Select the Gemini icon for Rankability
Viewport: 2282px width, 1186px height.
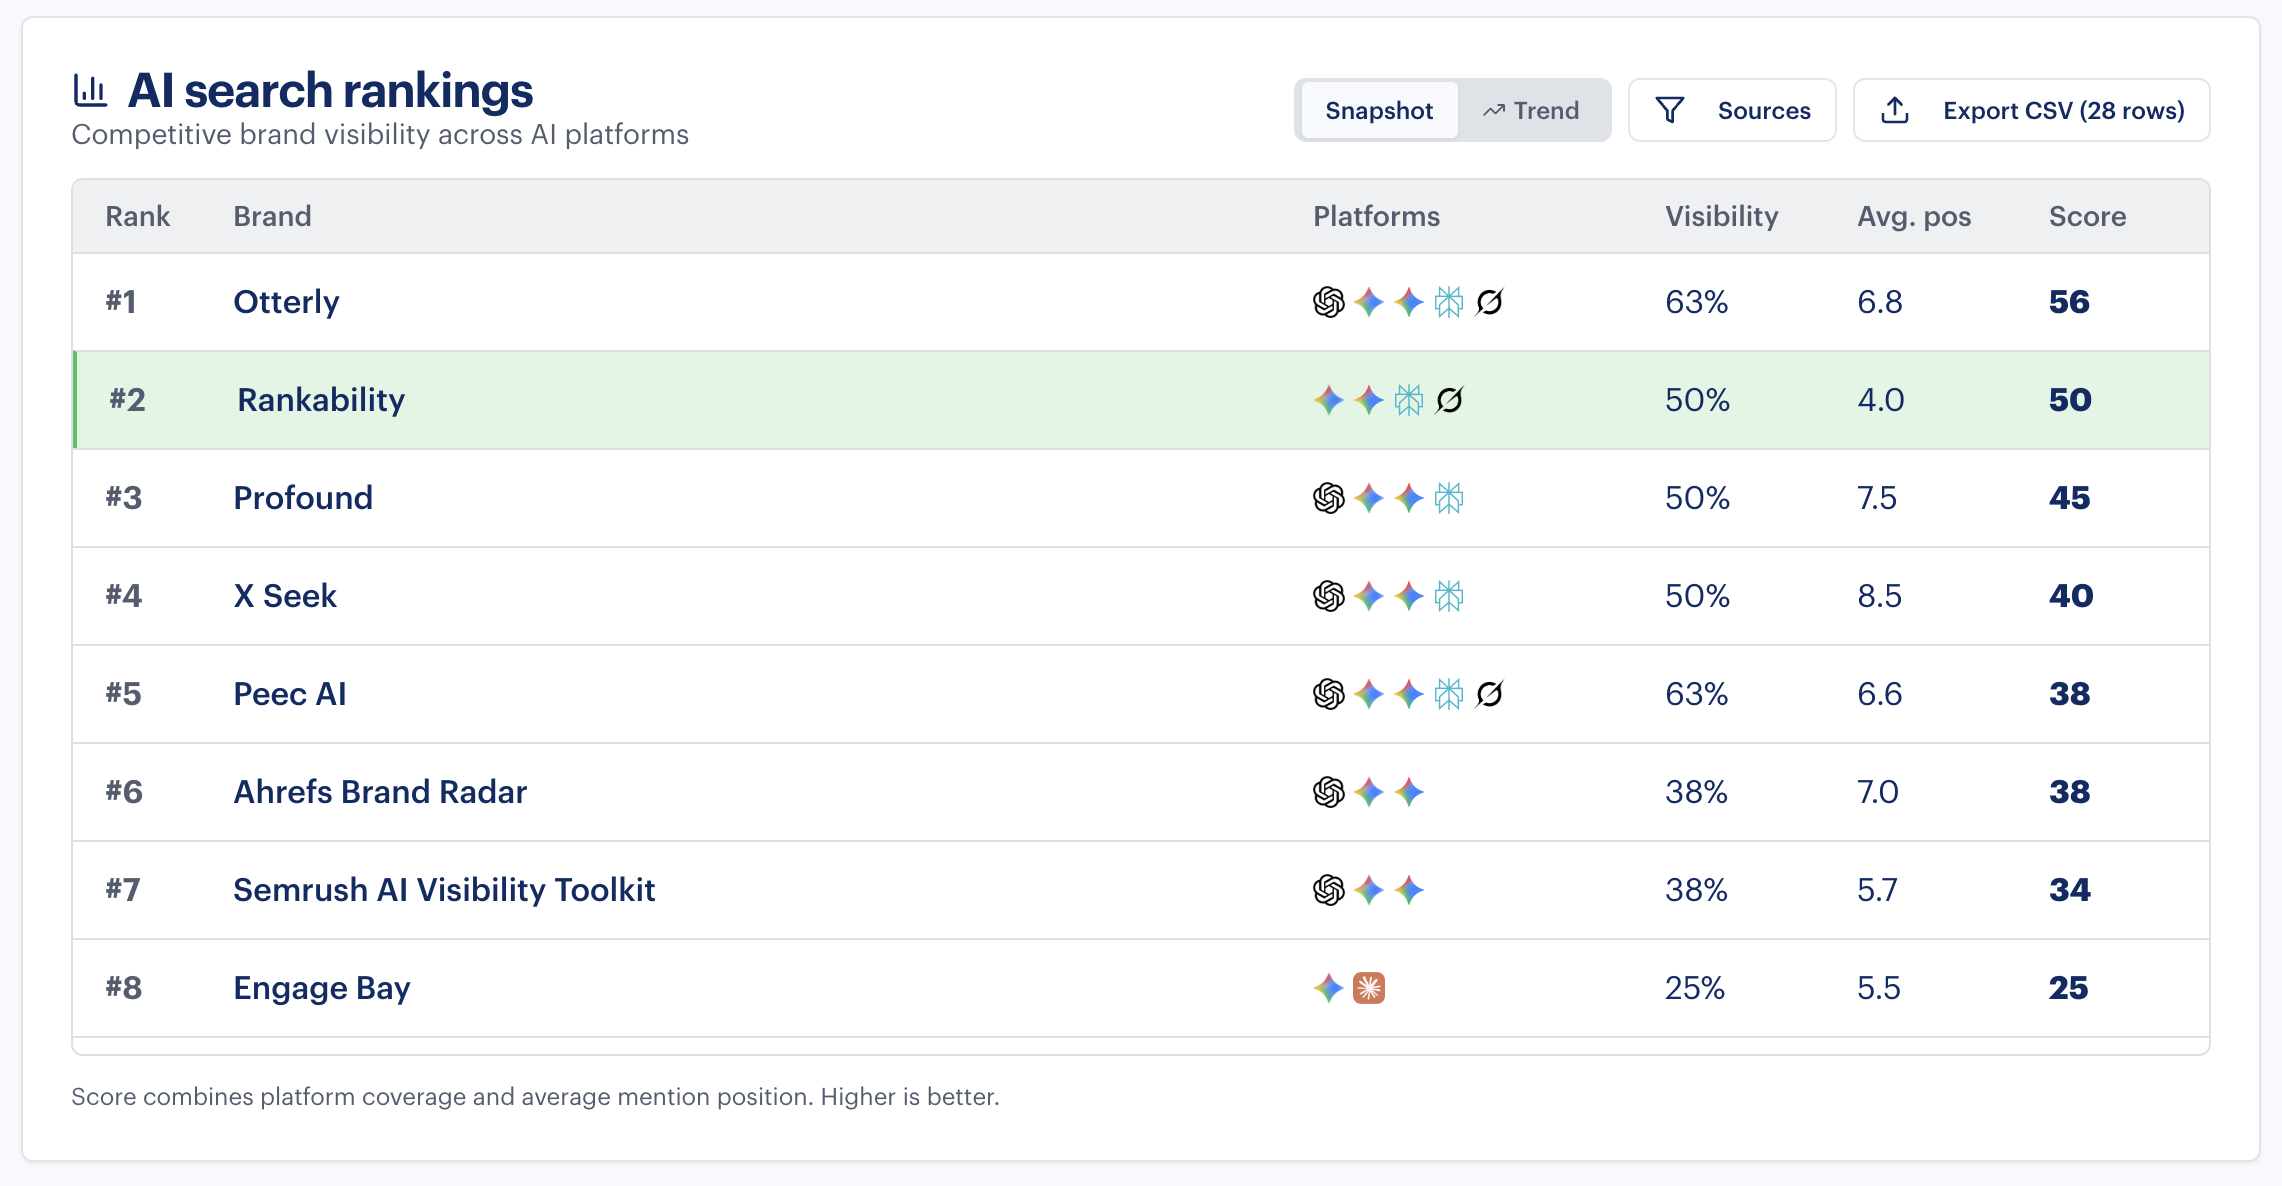(x=1330, y=399)
